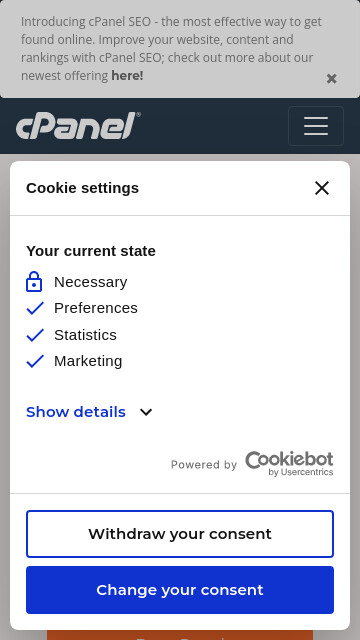Click the Show details link text

coord(76,412)
